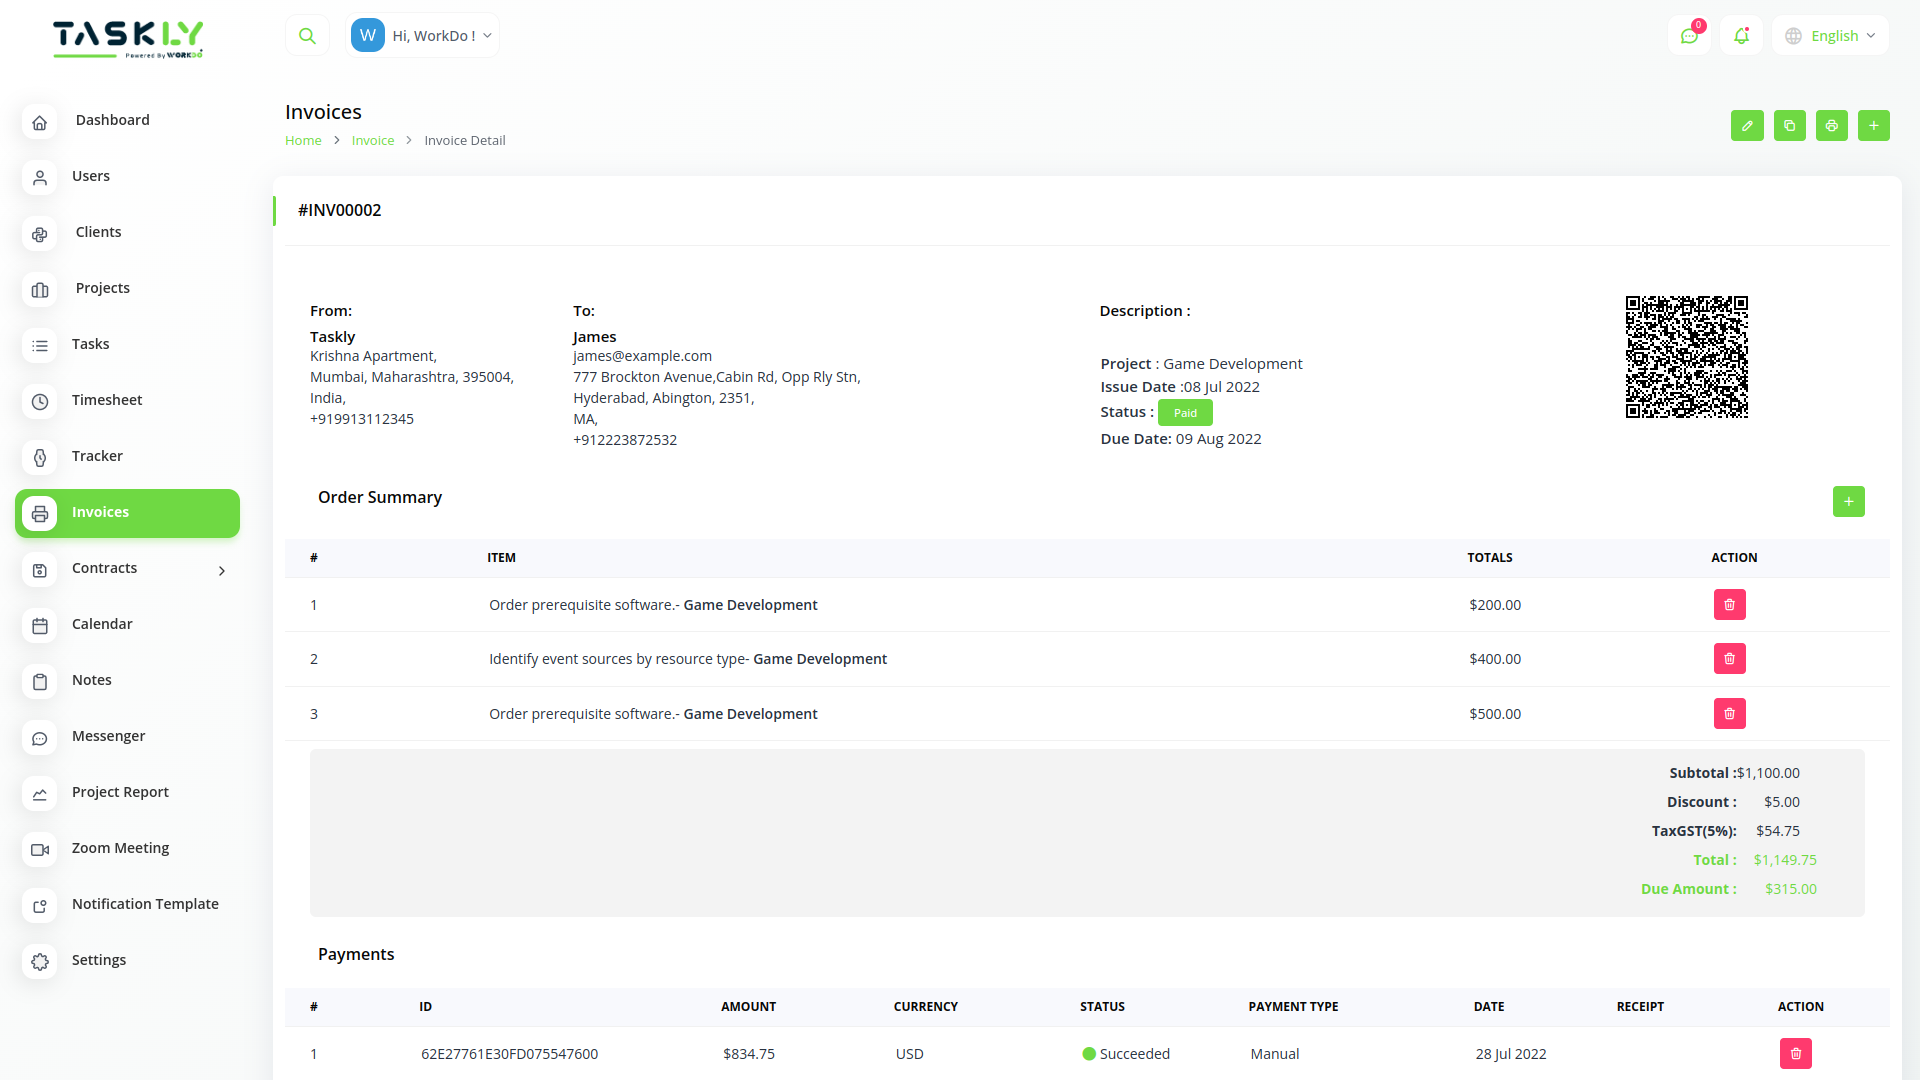The width and height of the screenshot is (1920, 1080).
Task: Open the notifications bell icon
Action: click(1741, 36)
